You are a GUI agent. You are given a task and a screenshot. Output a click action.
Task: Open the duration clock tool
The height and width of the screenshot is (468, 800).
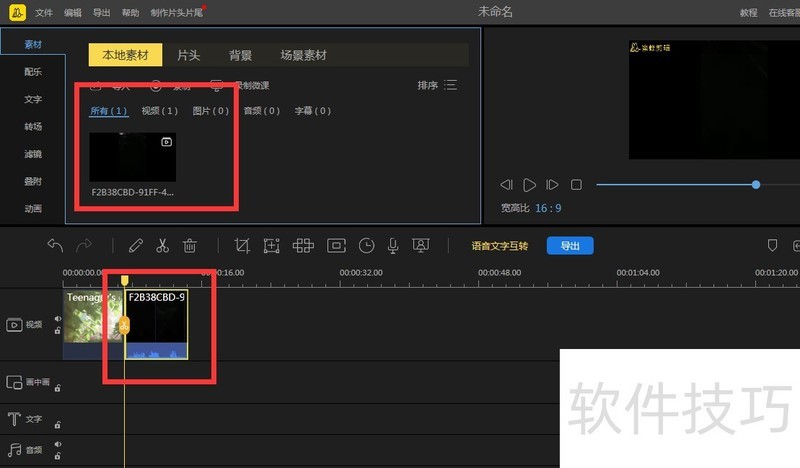click(x=367, y=245)
